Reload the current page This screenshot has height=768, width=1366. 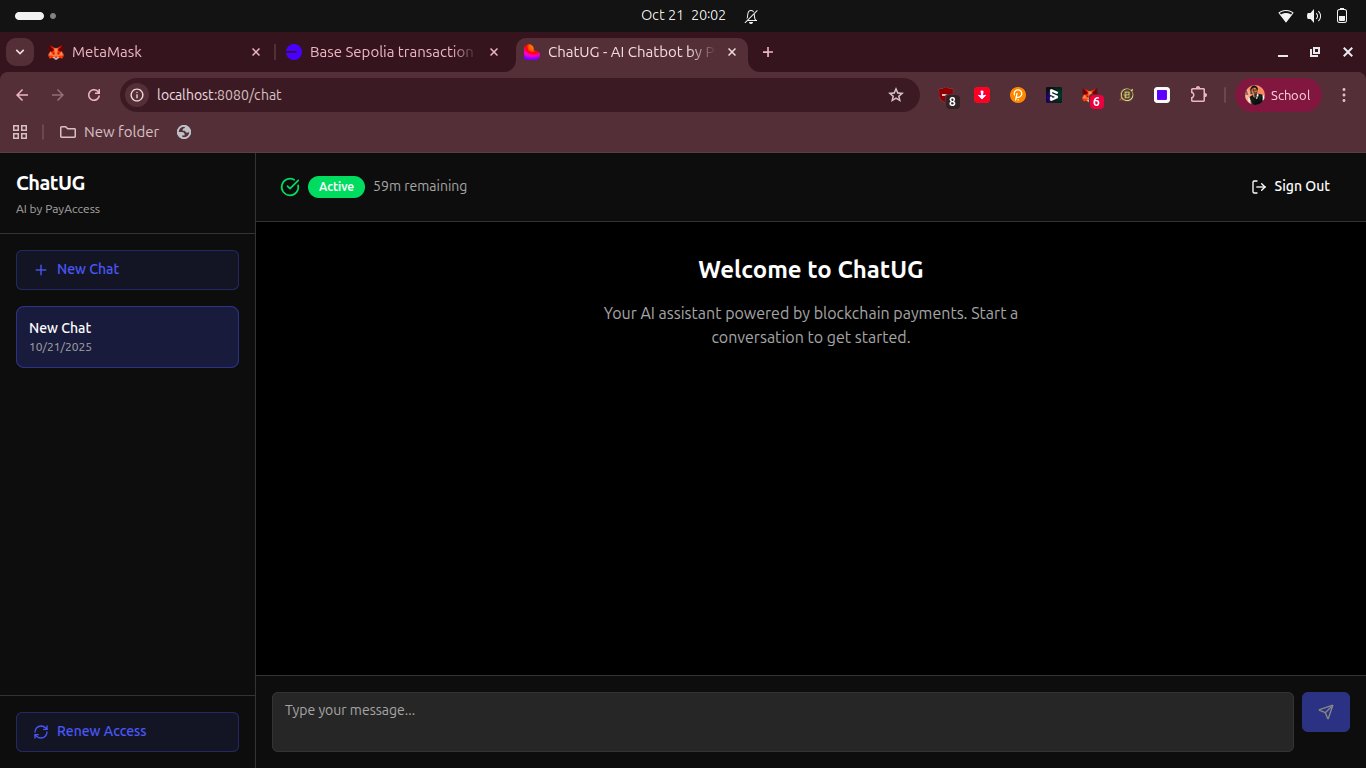pyautogui.click(x=94, y=95)
